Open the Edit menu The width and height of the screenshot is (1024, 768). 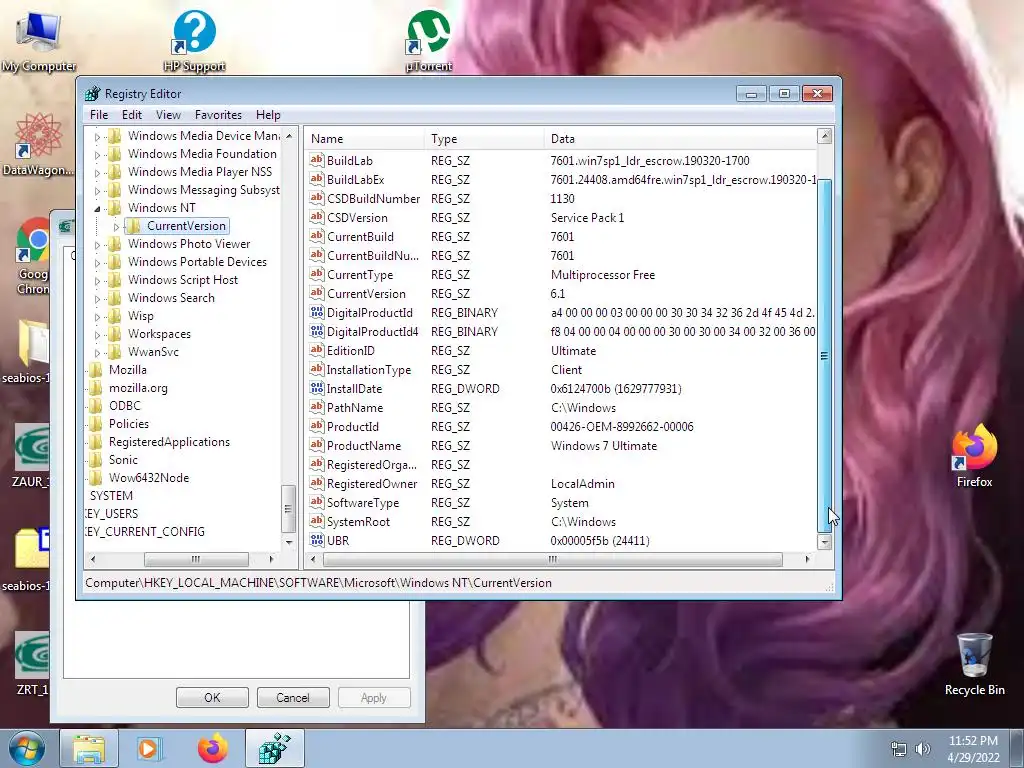(131, 114)
